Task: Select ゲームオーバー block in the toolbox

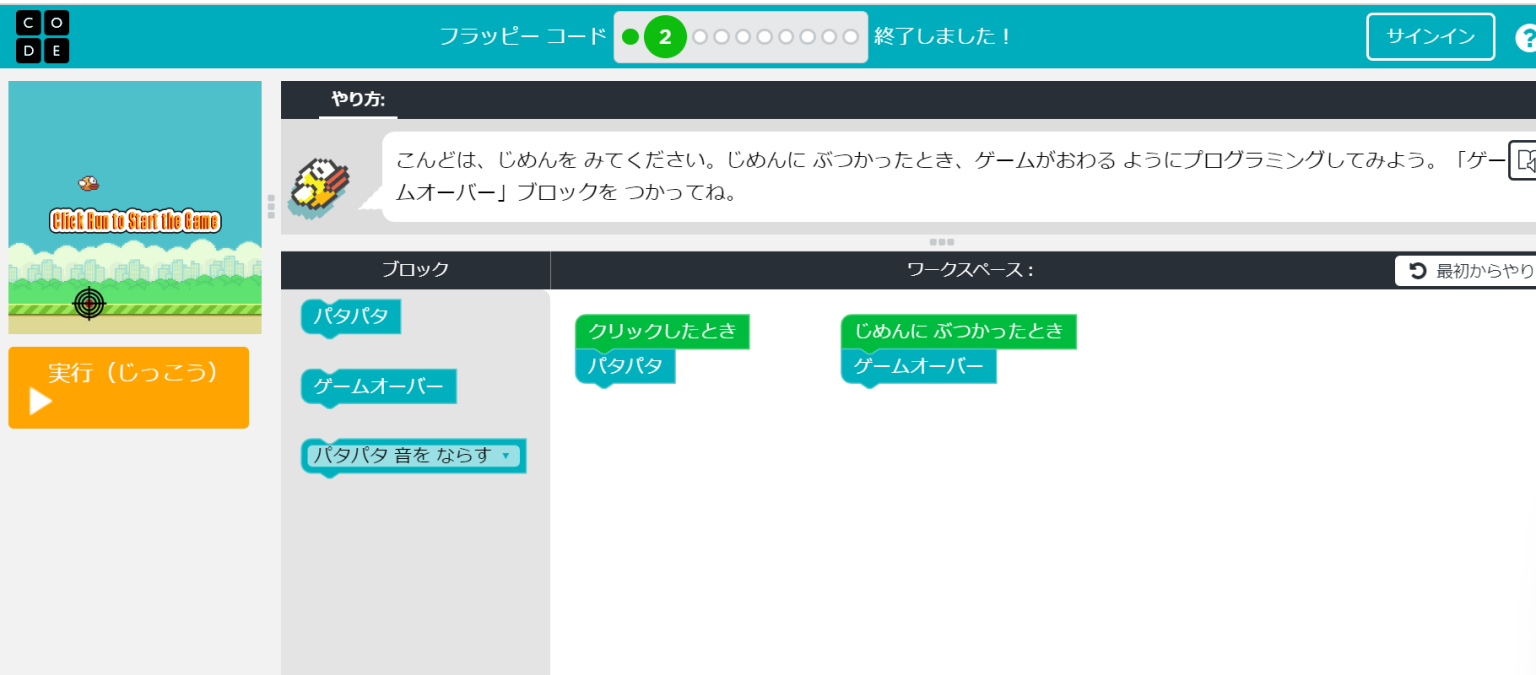Action: [378, 387]
